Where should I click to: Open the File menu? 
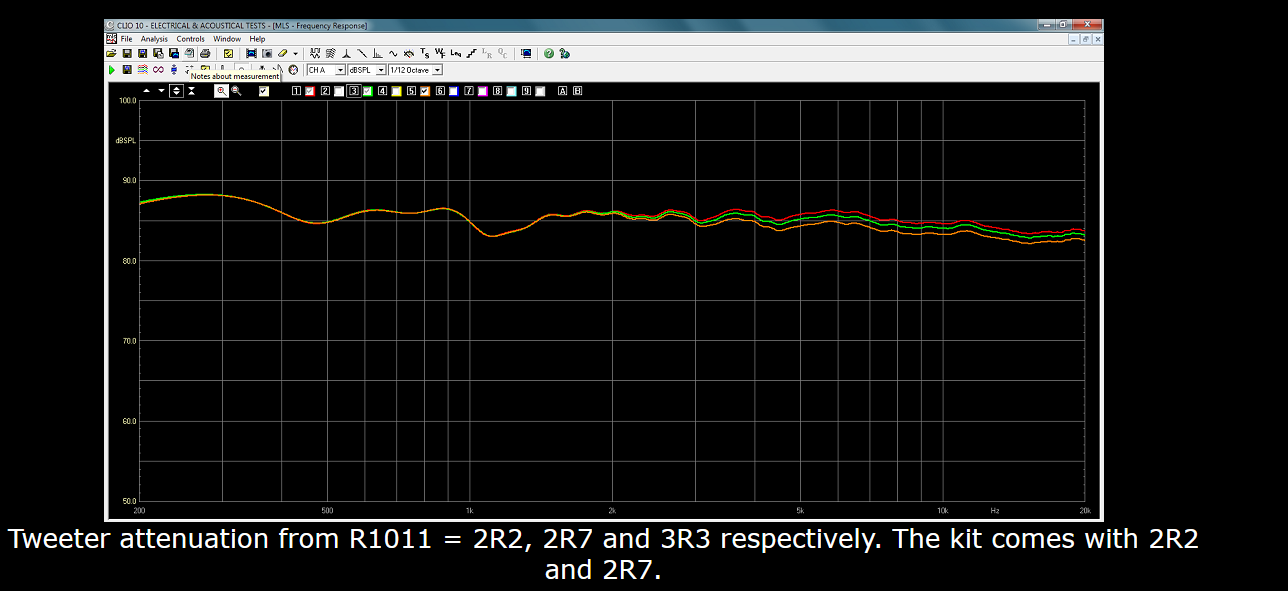point(127,39)
